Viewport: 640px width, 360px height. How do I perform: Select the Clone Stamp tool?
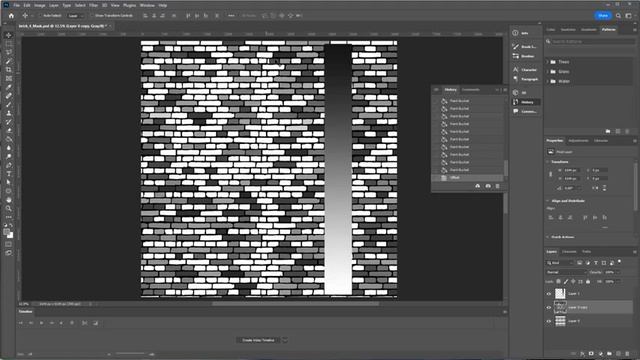[9, 113]
